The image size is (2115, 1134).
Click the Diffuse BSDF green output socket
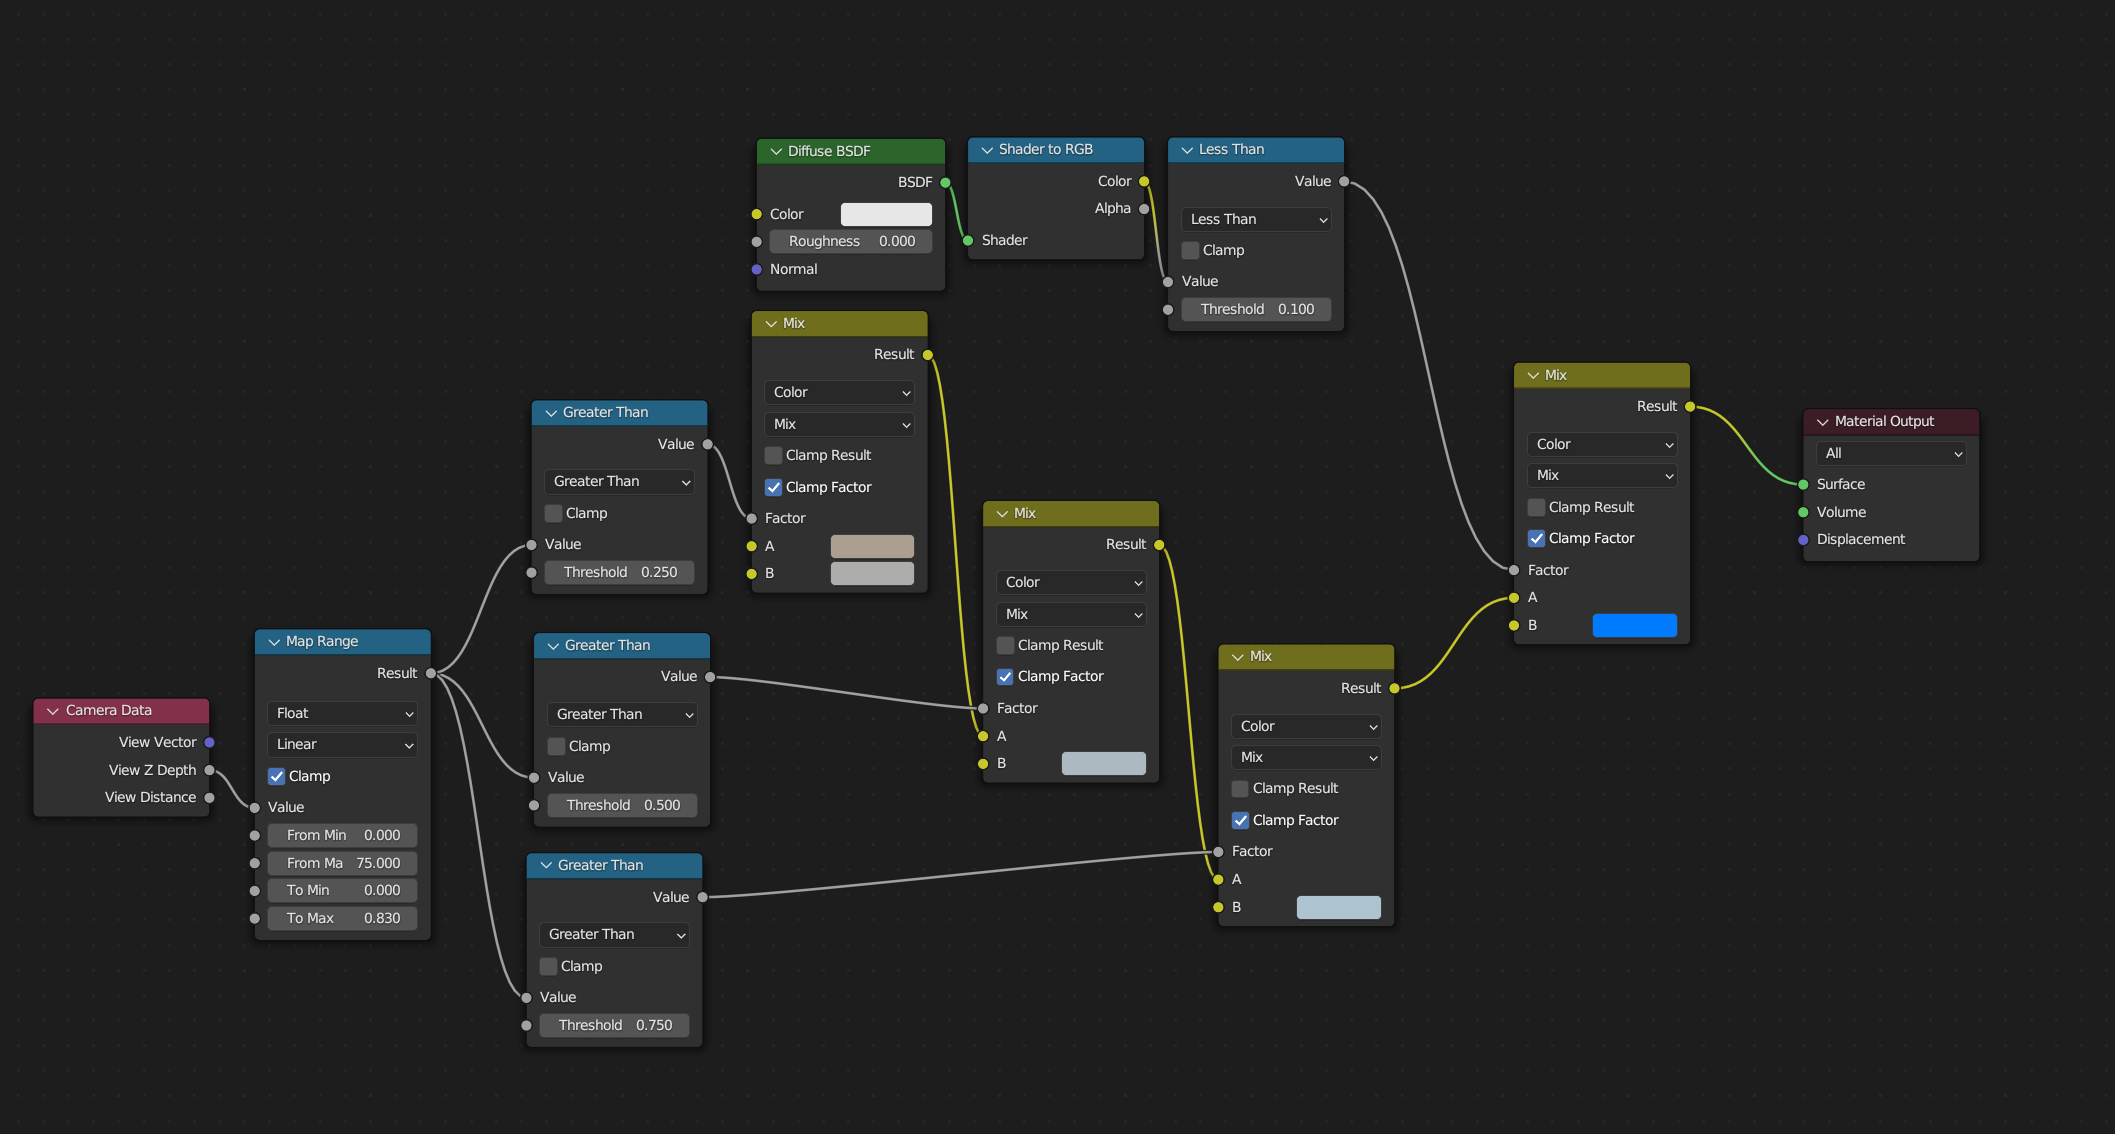point(945,182)
